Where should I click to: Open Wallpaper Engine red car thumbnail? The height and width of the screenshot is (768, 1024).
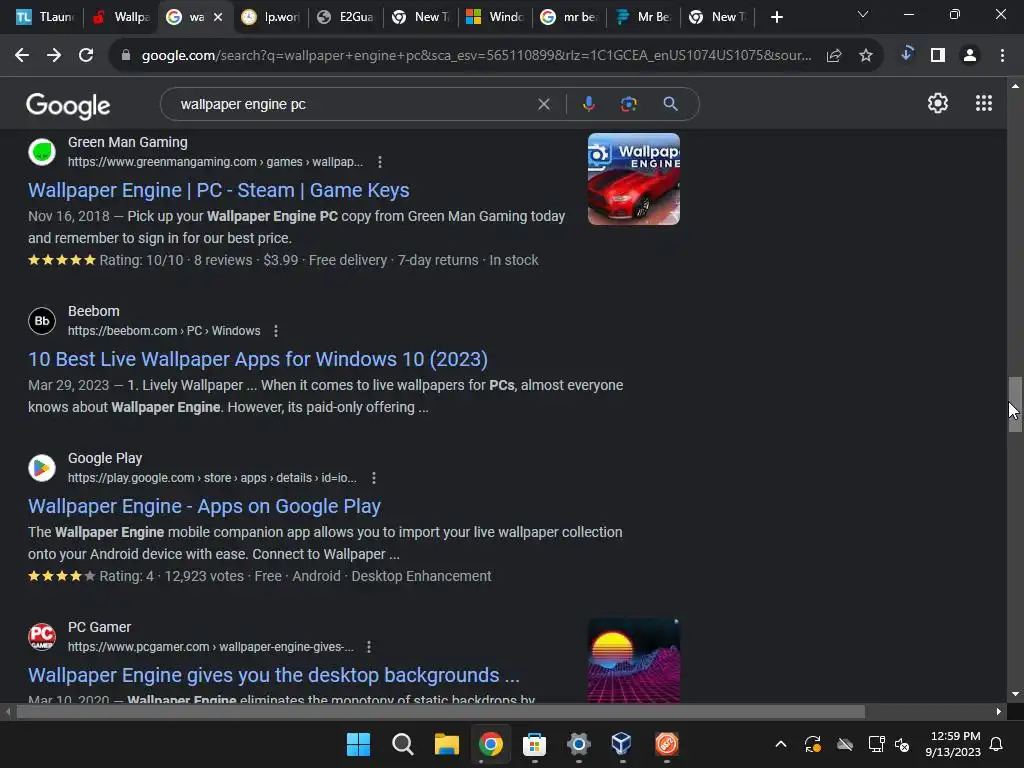point(633,179)
